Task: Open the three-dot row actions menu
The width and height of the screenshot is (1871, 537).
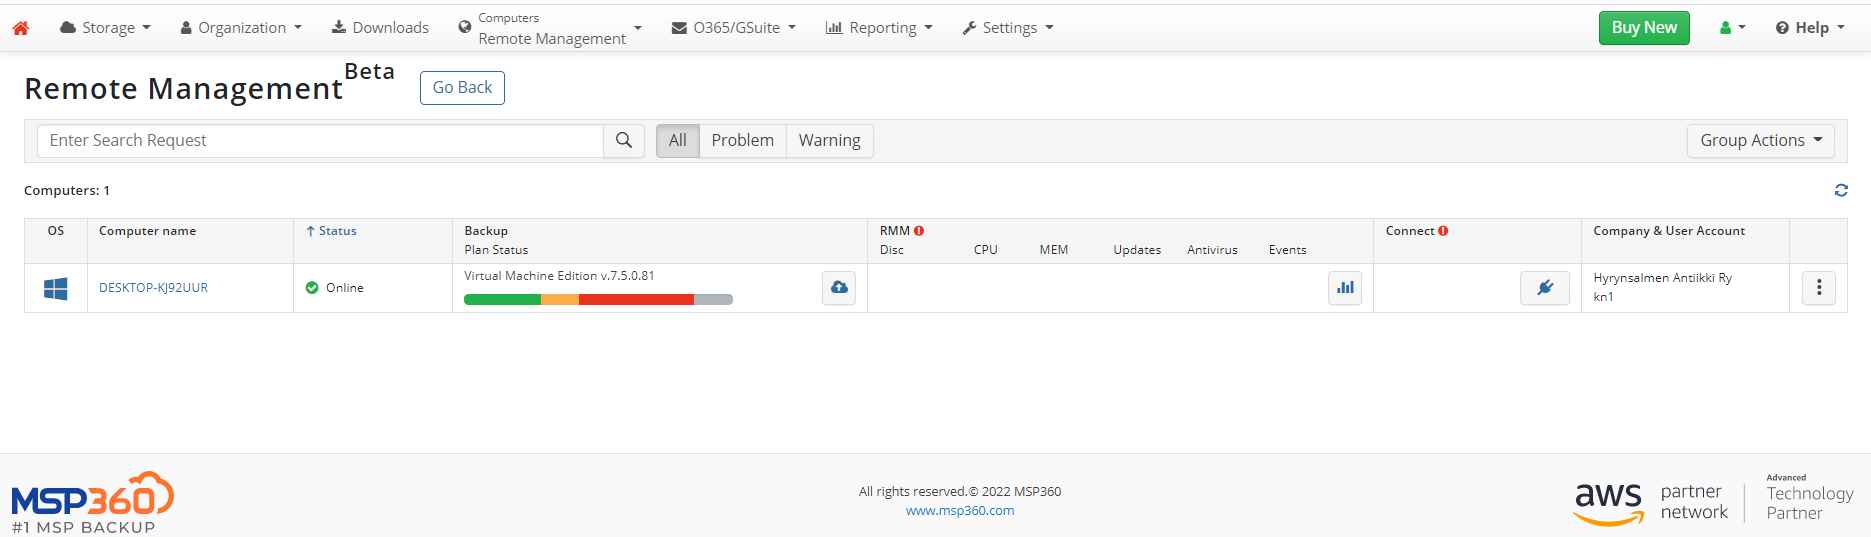Action: [1819, 288]
